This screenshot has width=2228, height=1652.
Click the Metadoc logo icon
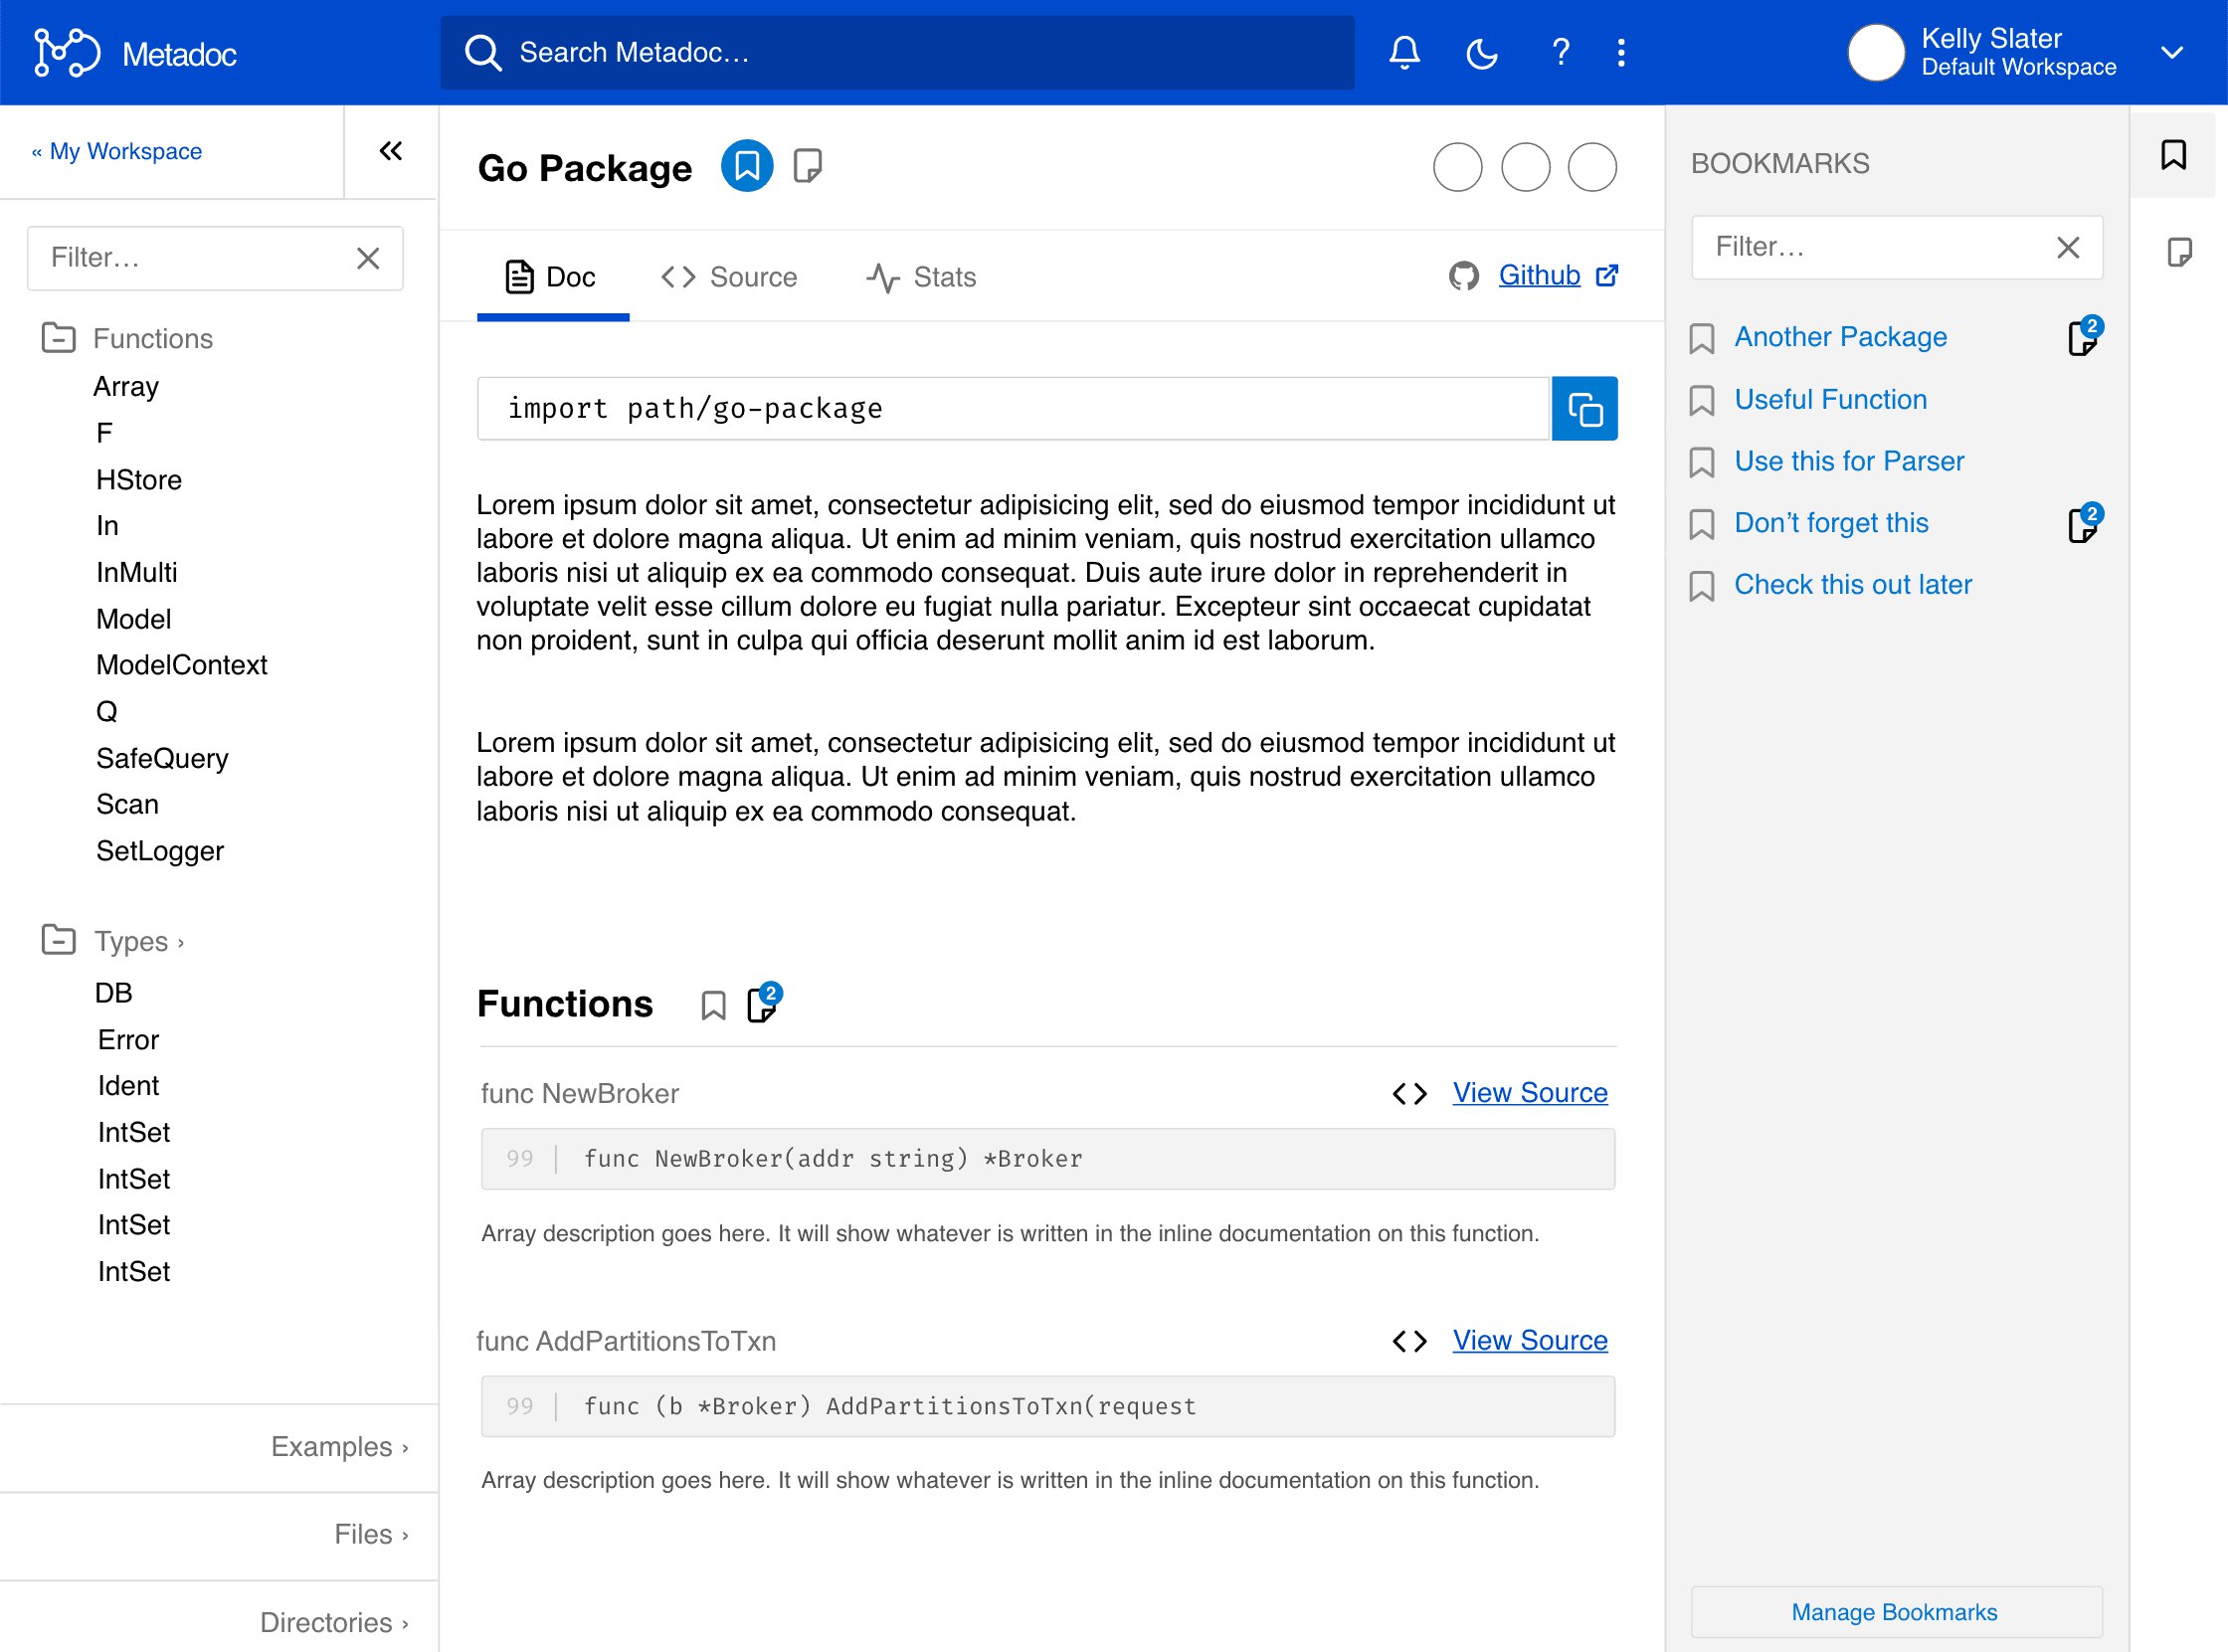pyautogui.click(x=67, y=52)
